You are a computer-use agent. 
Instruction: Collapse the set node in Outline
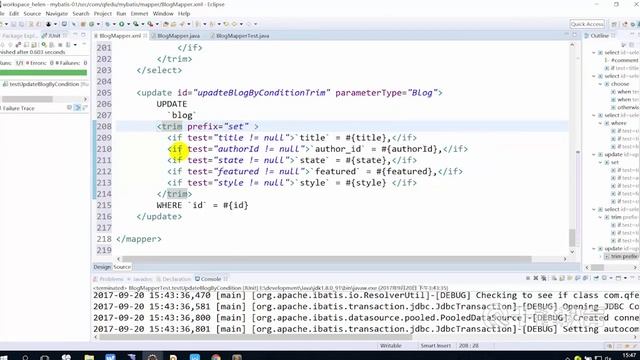(x=600, y=162)
